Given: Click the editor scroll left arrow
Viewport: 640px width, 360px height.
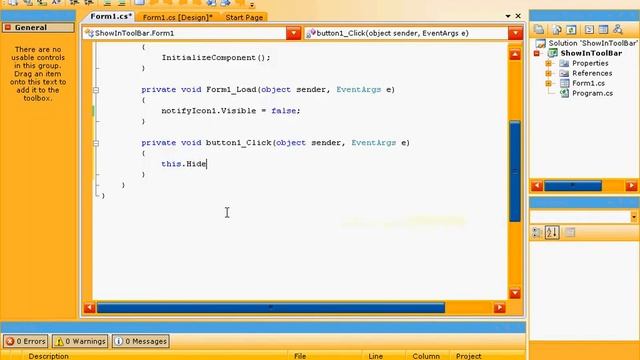Looking at the screenshot, I should [89, 308].
